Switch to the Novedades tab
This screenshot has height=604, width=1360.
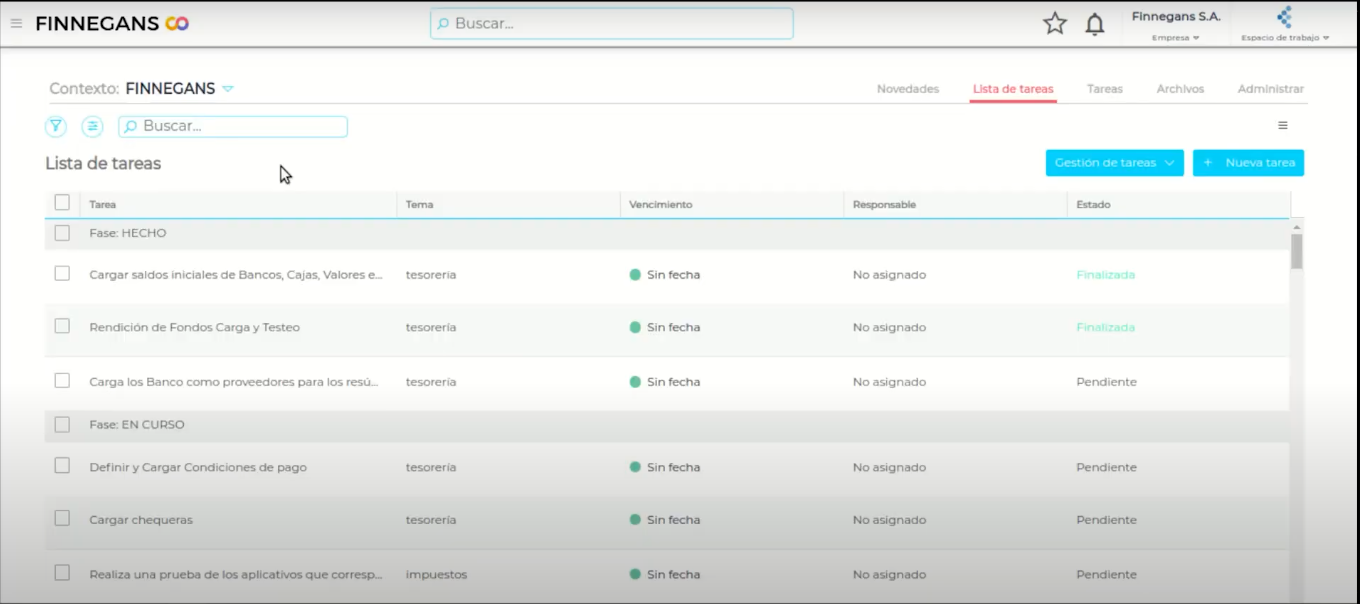point(907,89)
